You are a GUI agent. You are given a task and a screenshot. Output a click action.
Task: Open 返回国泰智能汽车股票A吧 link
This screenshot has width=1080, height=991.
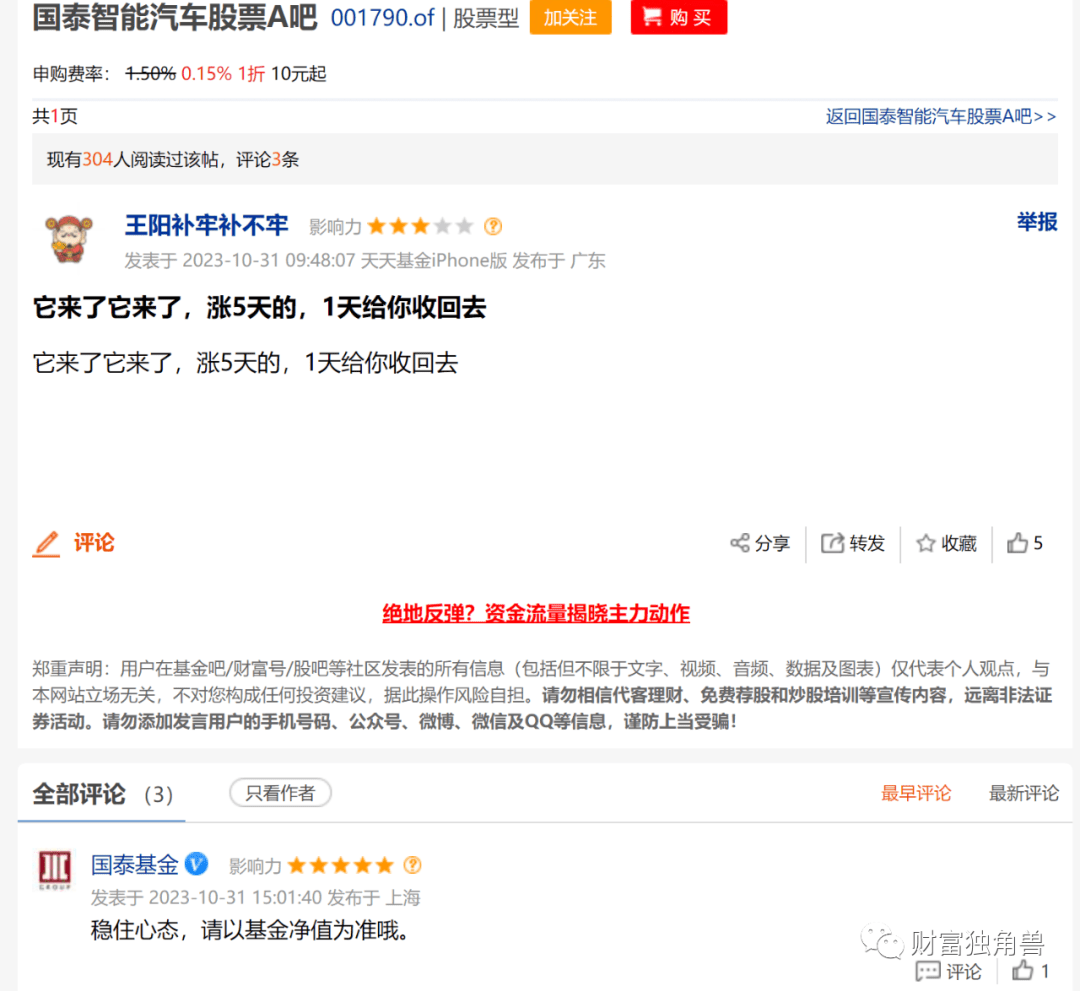(940, 116)
